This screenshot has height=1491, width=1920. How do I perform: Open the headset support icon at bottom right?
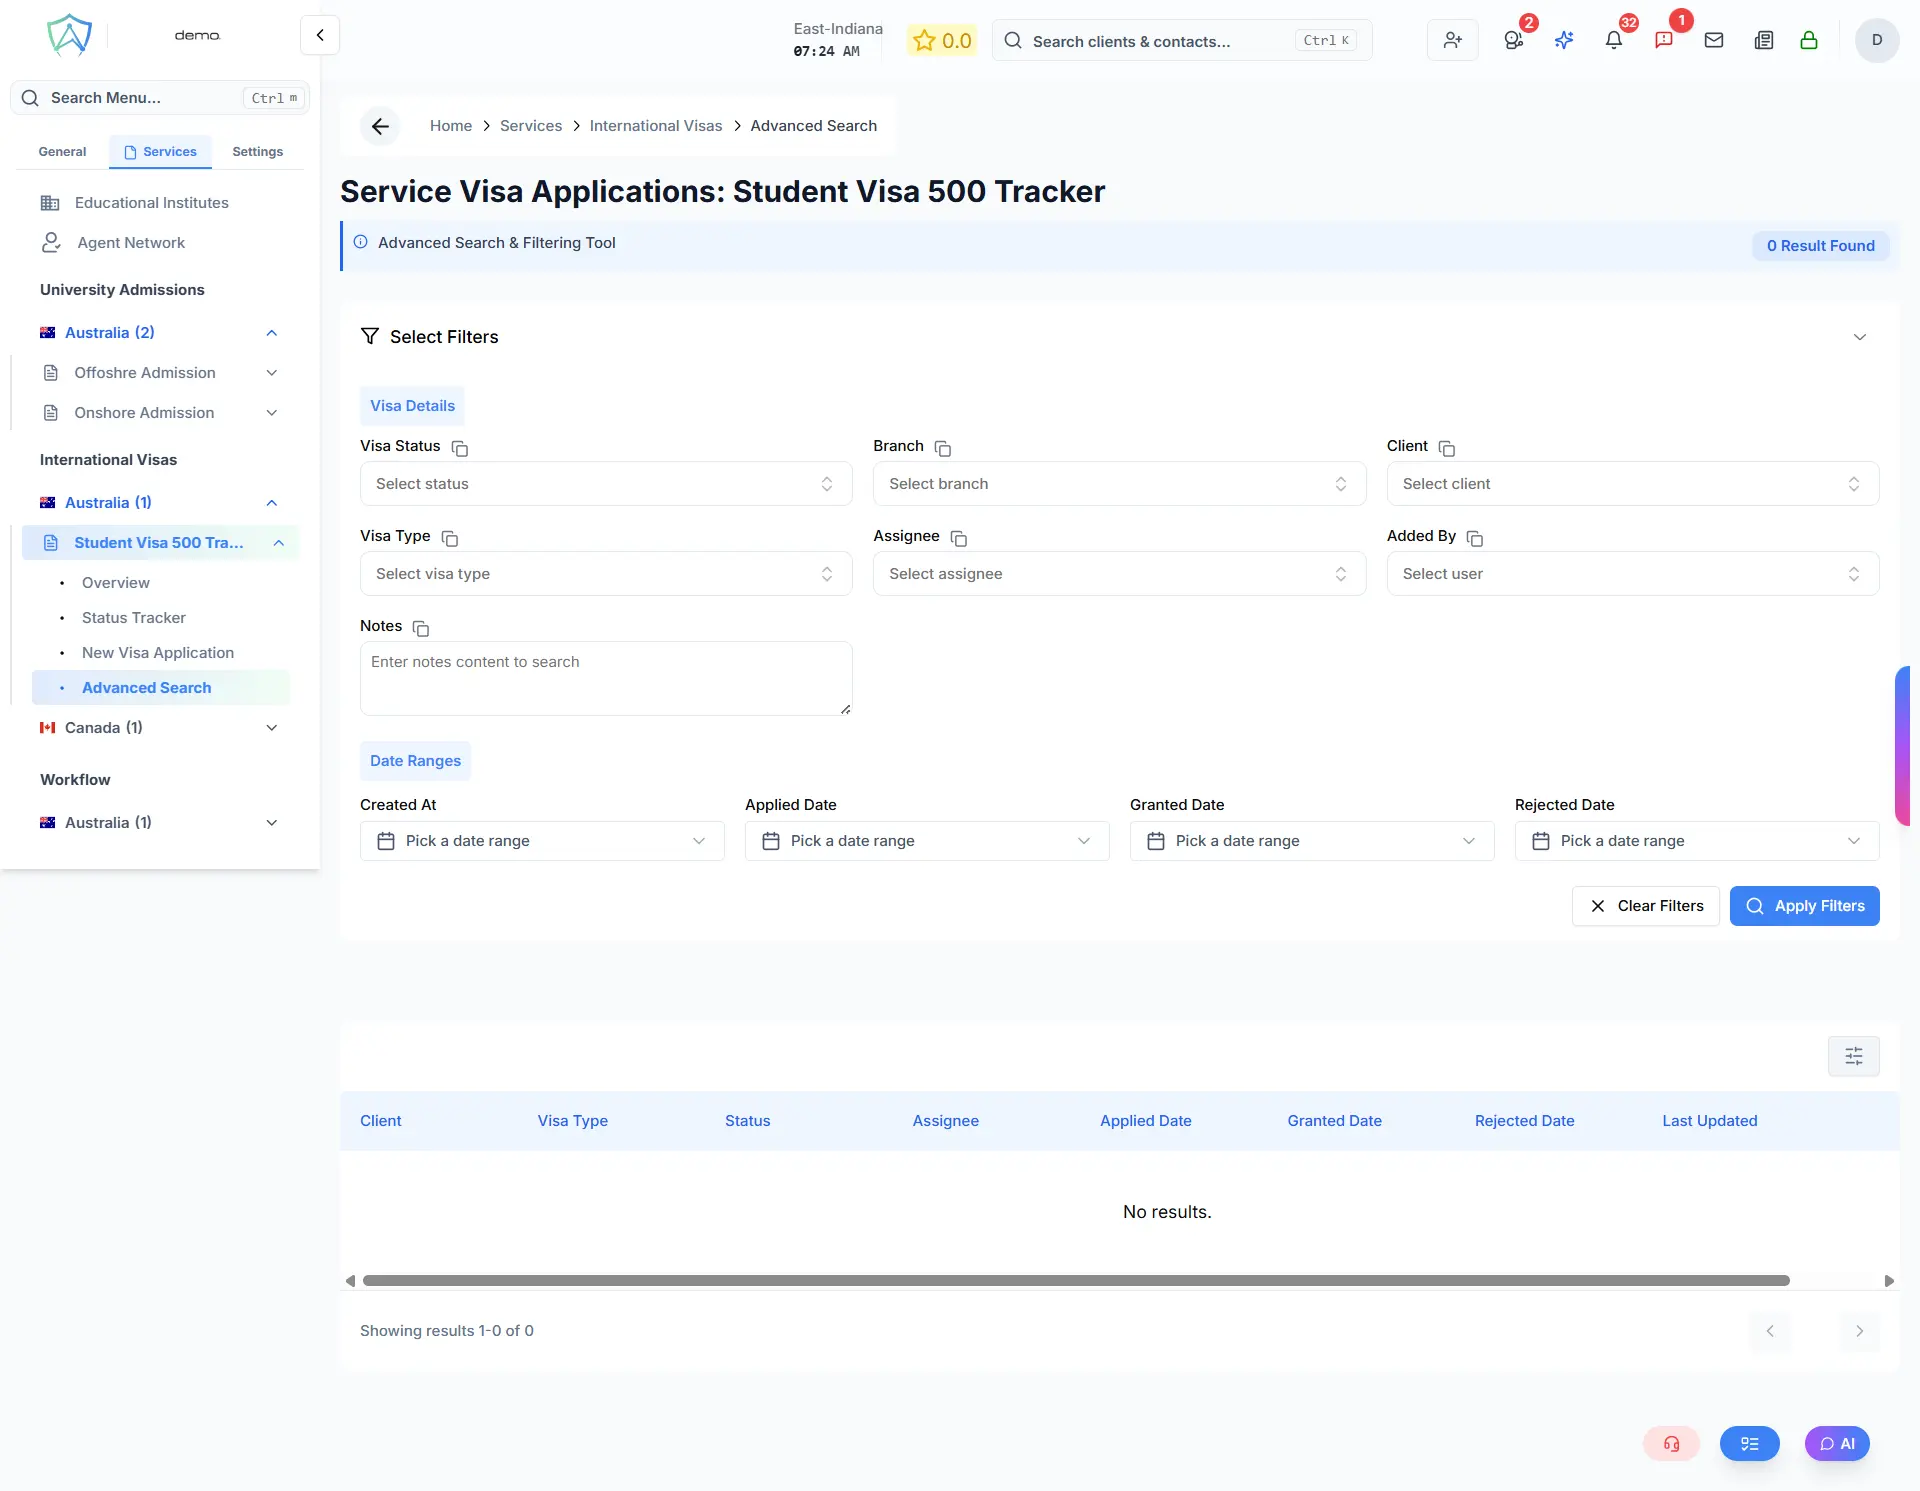(x=1671, y=1443)
